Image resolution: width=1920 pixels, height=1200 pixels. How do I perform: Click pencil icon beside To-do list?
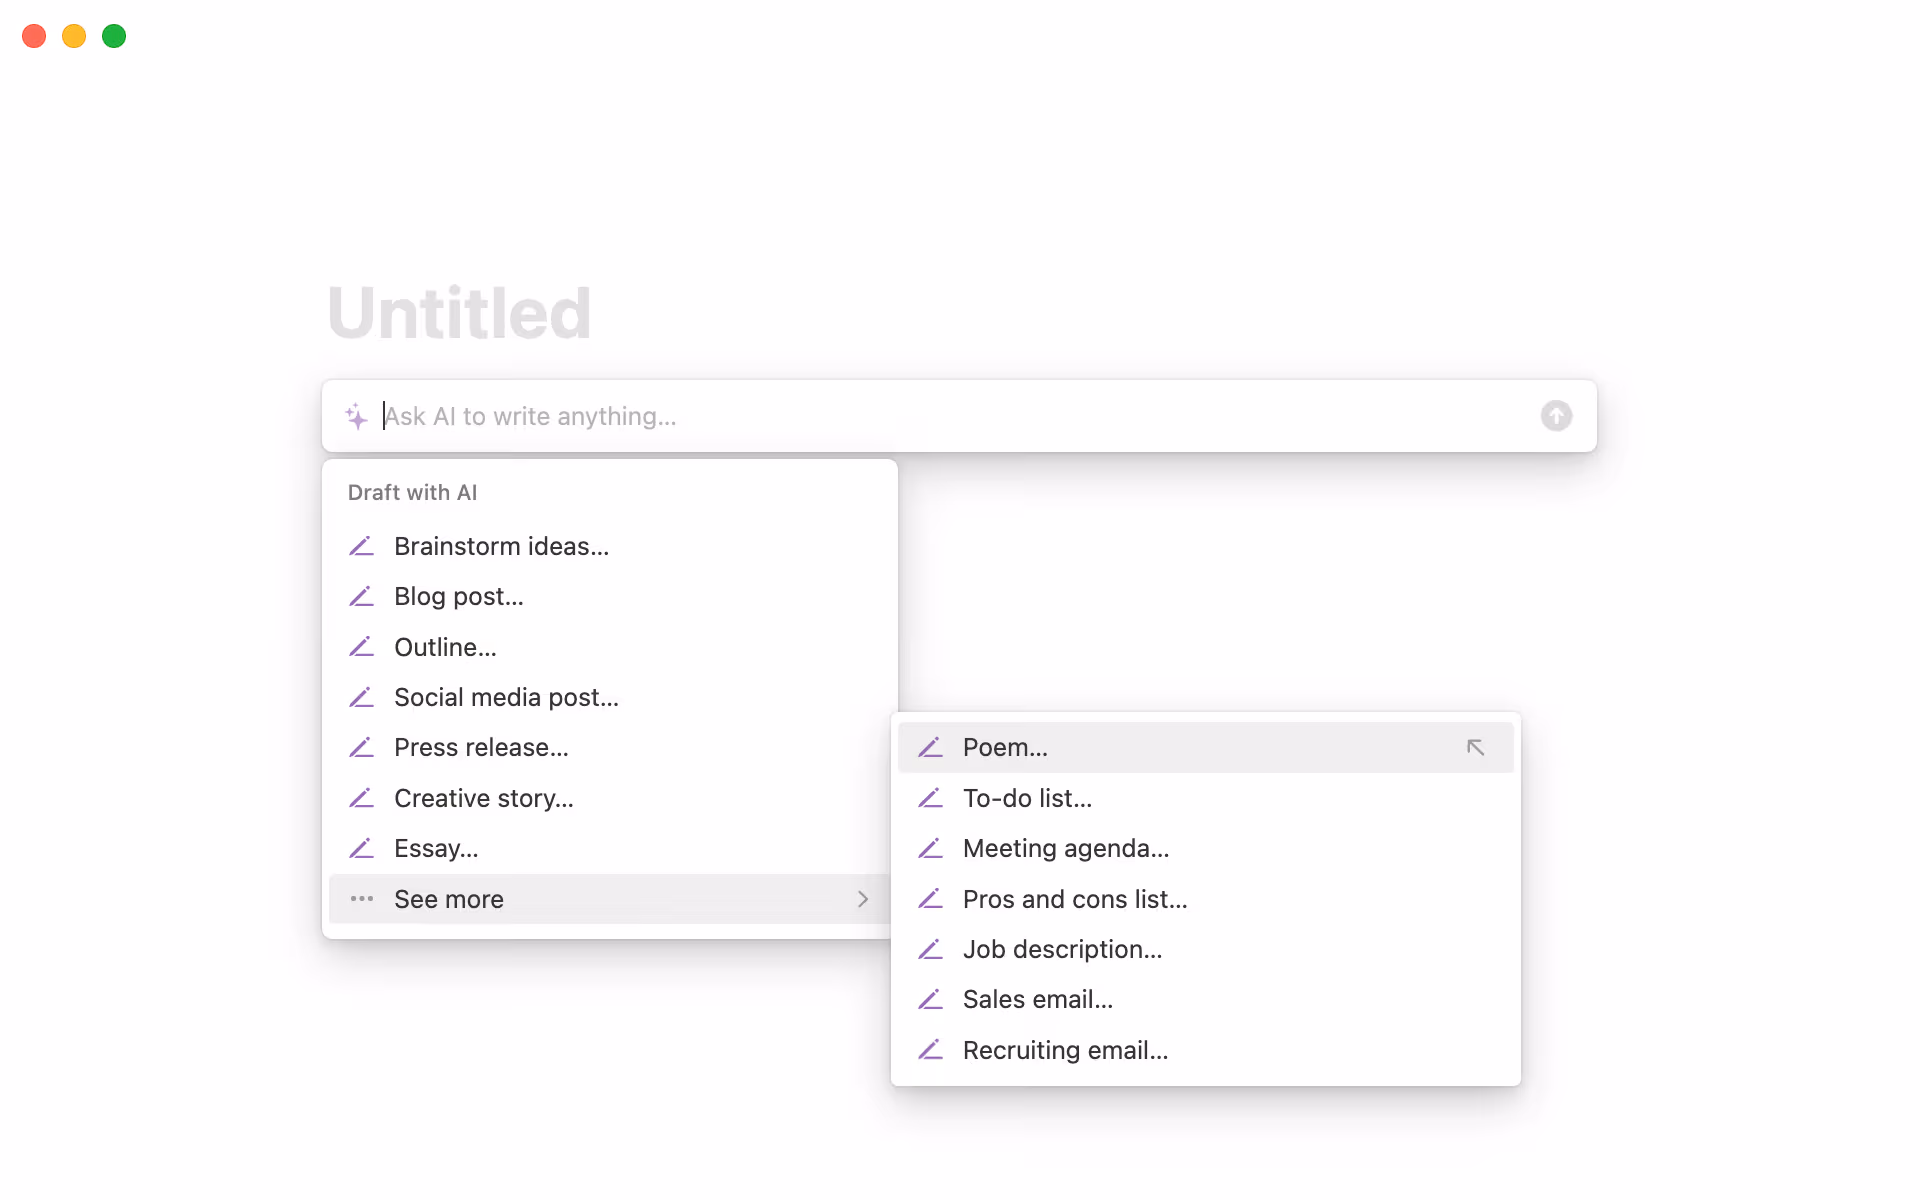point(930,798)
